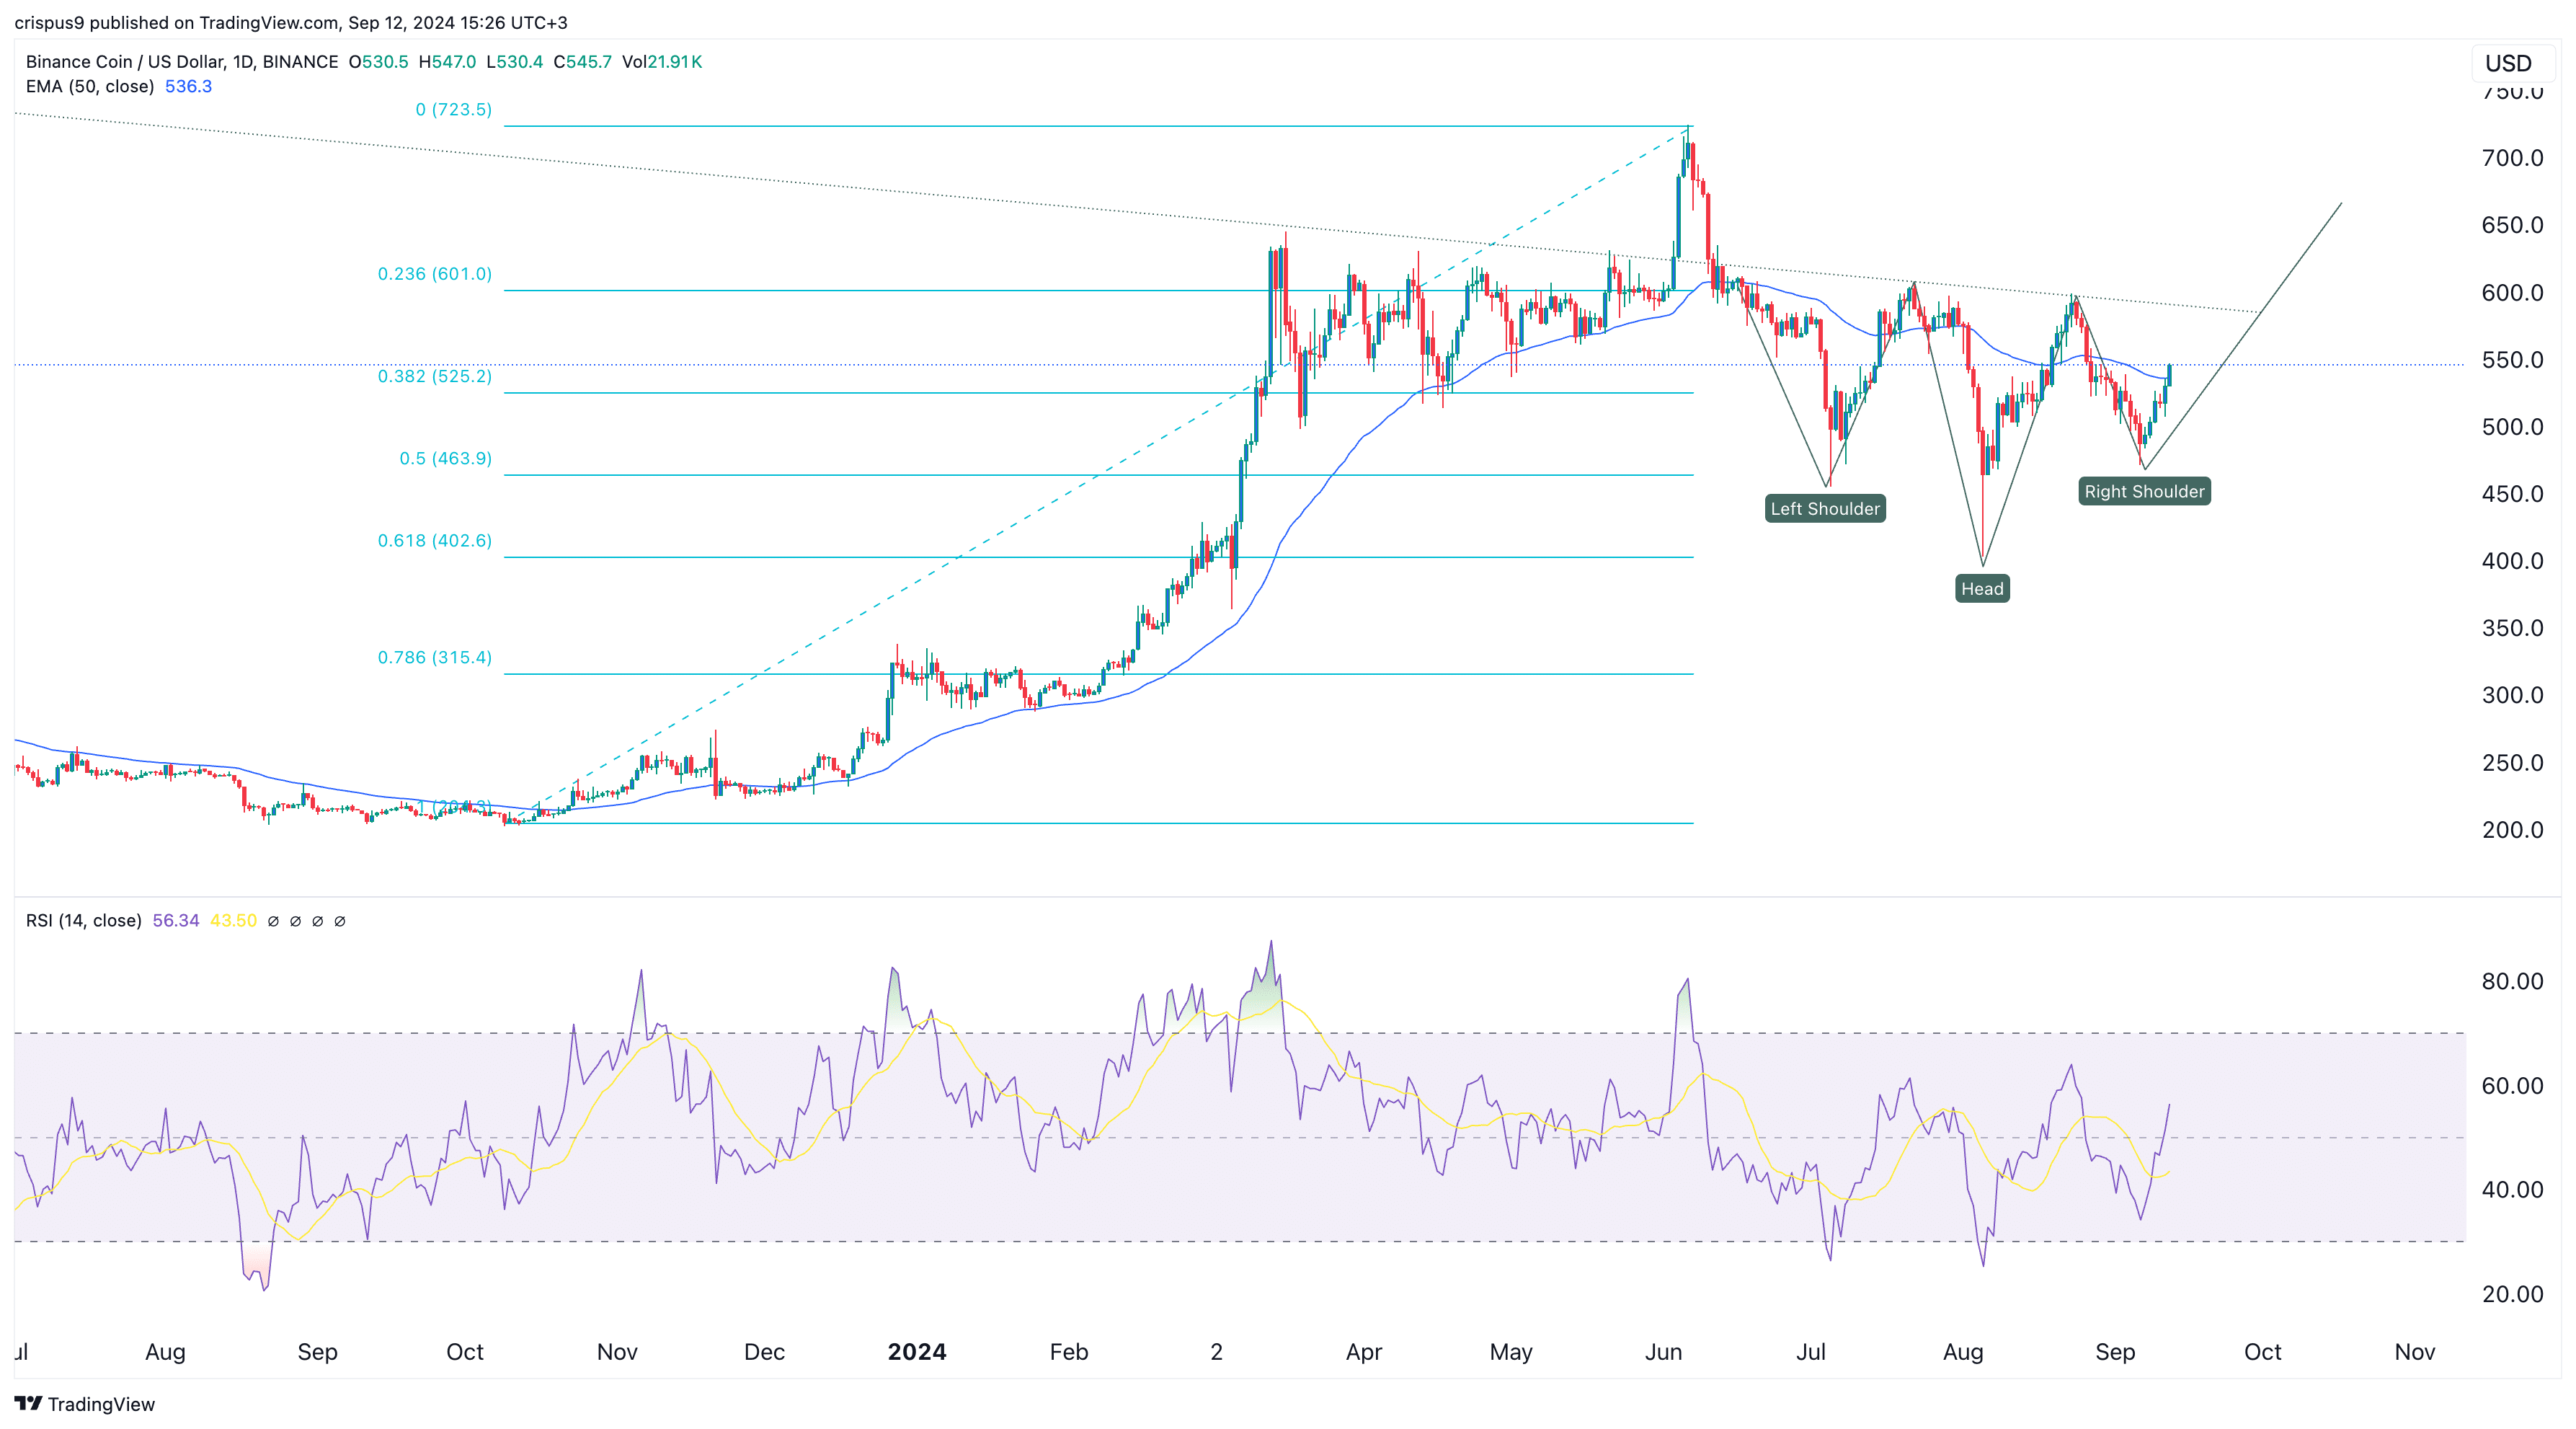The width and height of the screenshot is (2576, 1429).
Task: Click the 'Right Shoulder' annotation label
Action: [2144, 491]
